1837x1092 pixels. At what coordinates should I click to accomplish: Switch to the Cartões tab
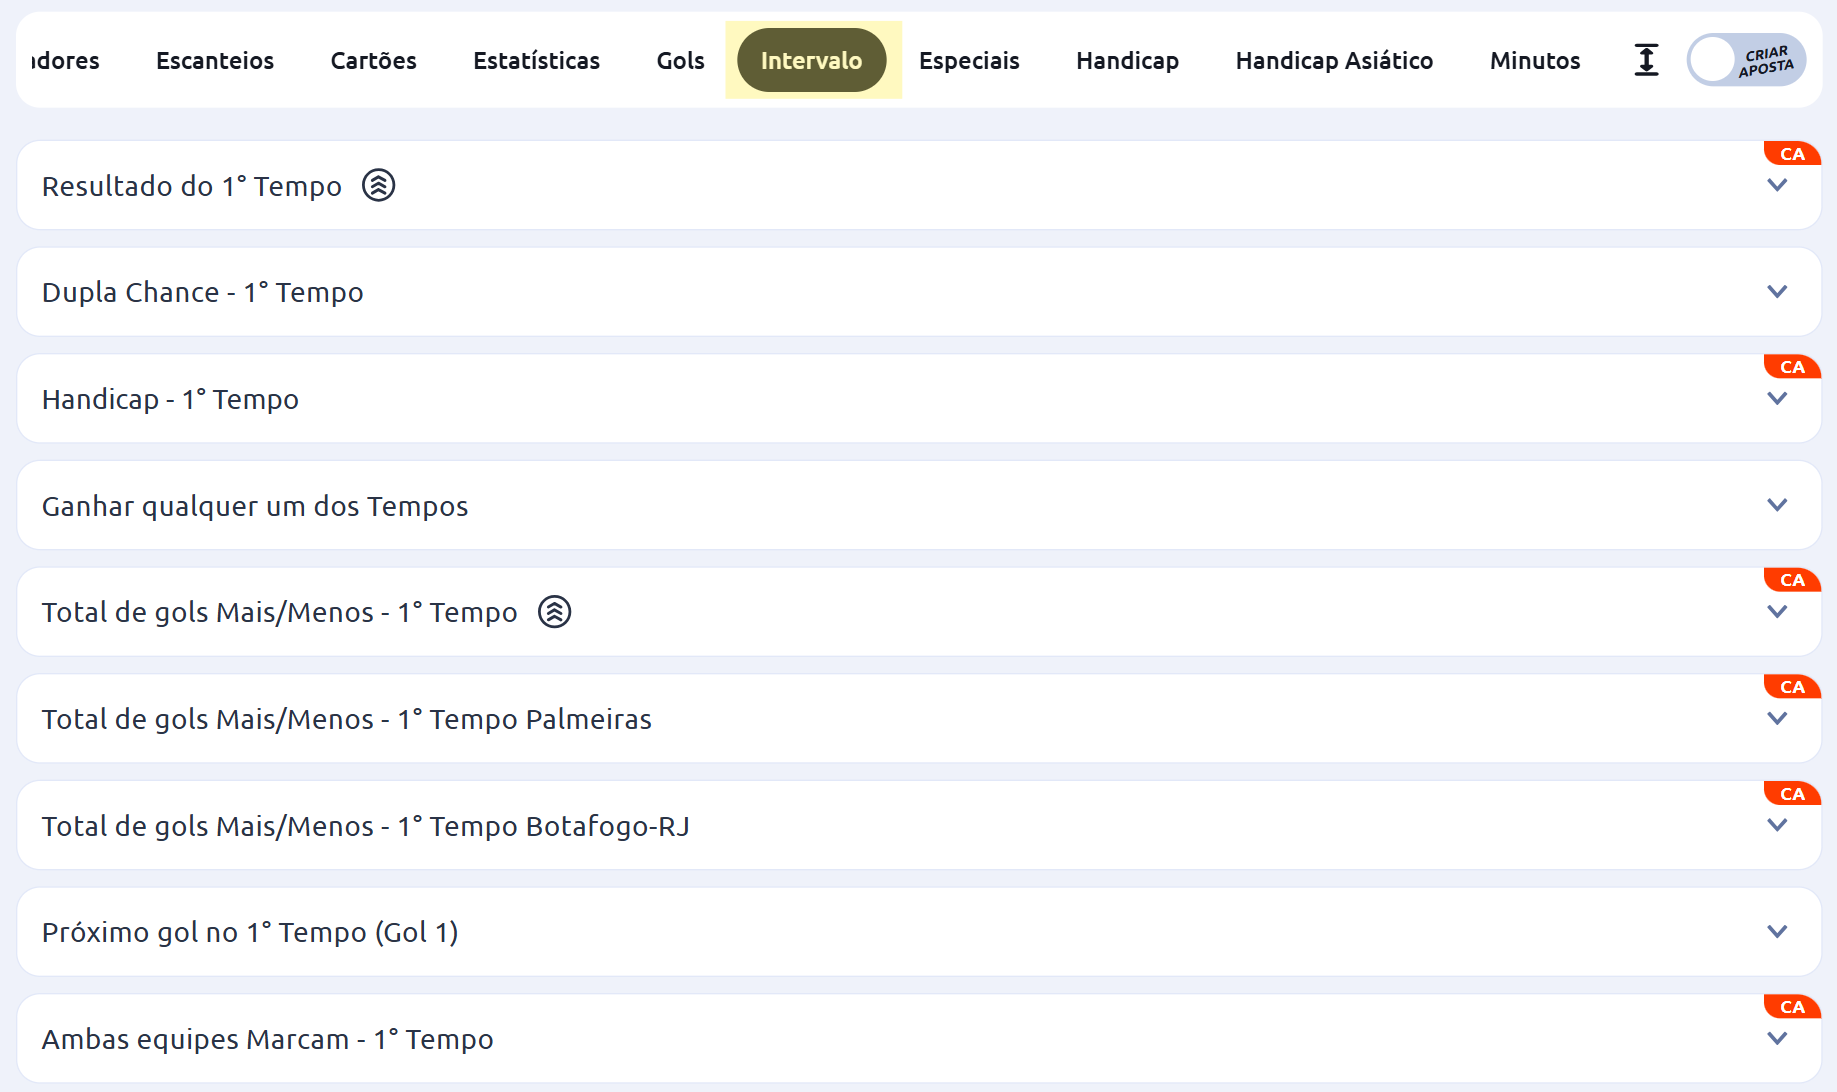[x=373, y=61]
